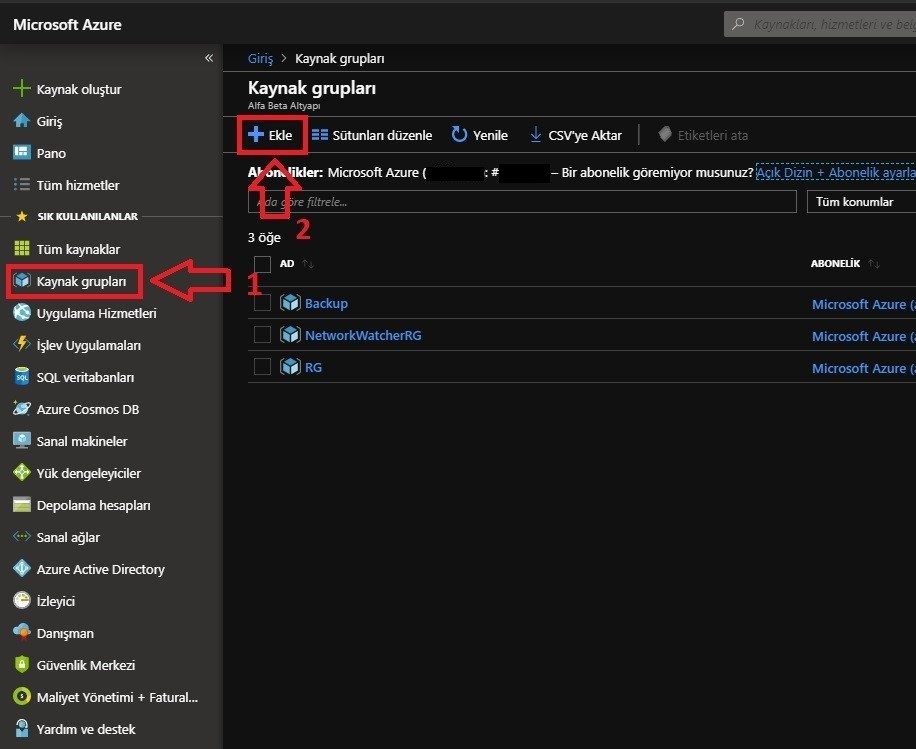
Task: Open the Azure Active Directory icon
Action: (x=22, y=568)
